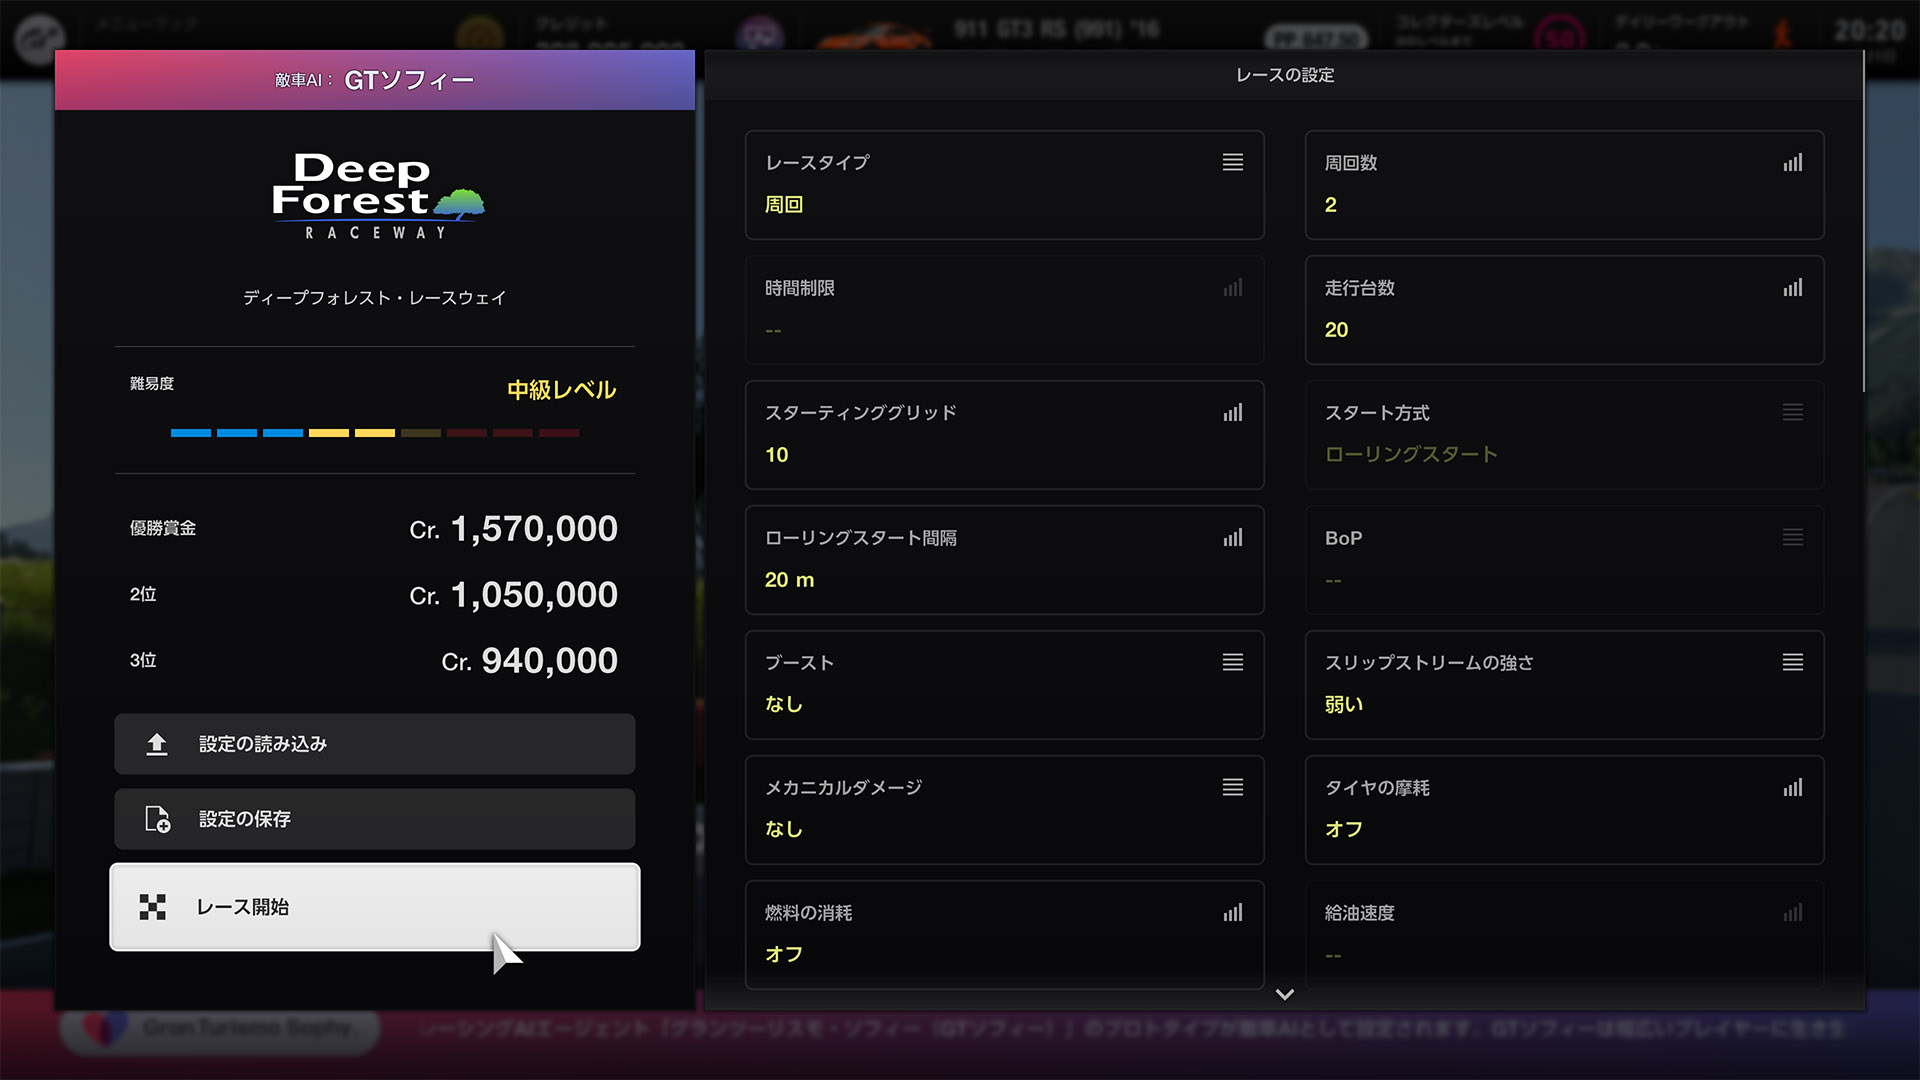Select the 敵車AI: GTソフィー header tab
1920x1080 pixels.
[x=375, y=80]
